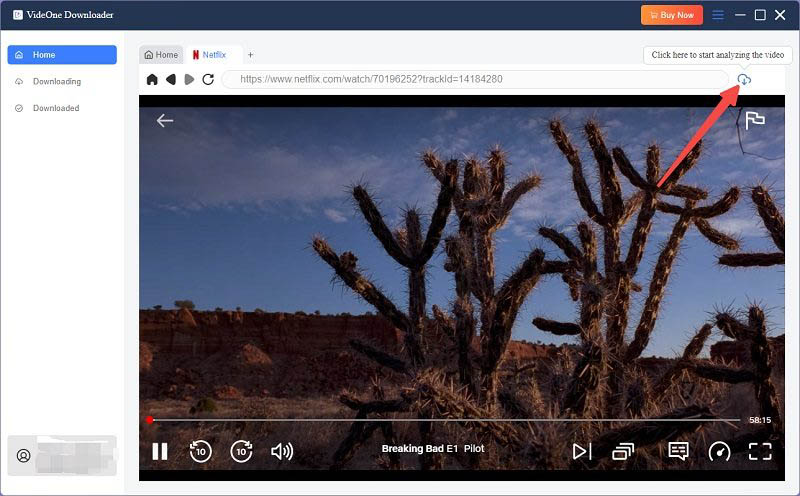Click the browser home icon
The width and height of the screenshot is (800, 496).
tap(152, 79)
